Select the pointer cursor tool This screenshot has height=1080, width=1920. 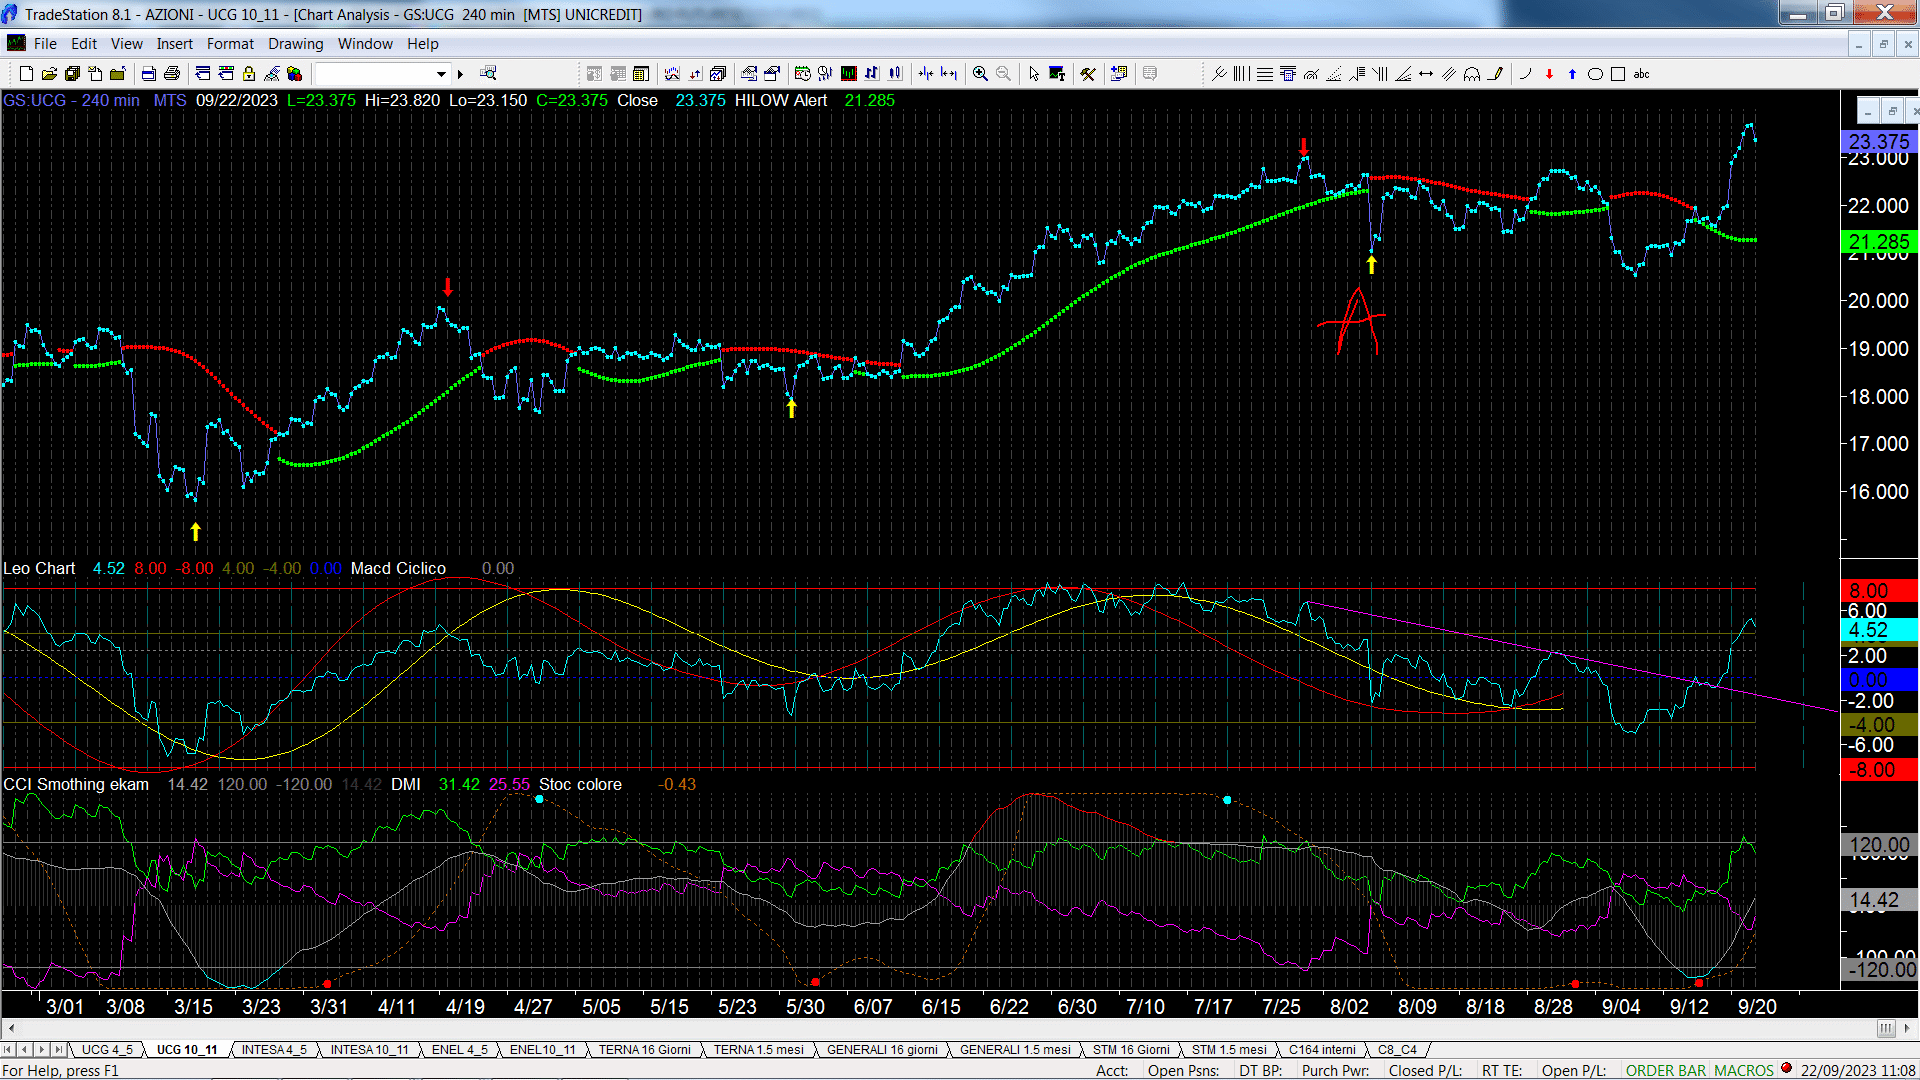point(1034,74)
